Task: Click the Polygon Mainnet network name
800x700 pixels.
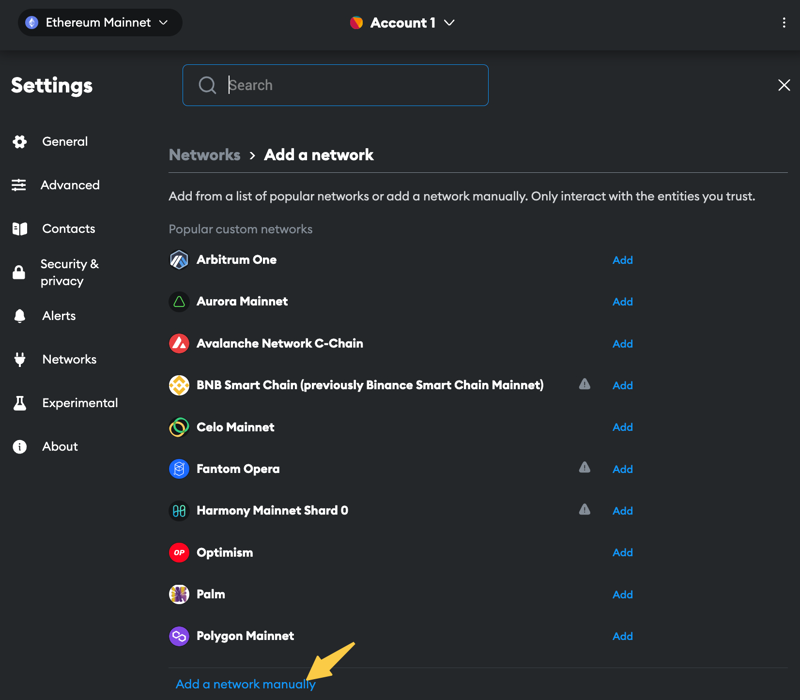Action: [x=245, y=636]
